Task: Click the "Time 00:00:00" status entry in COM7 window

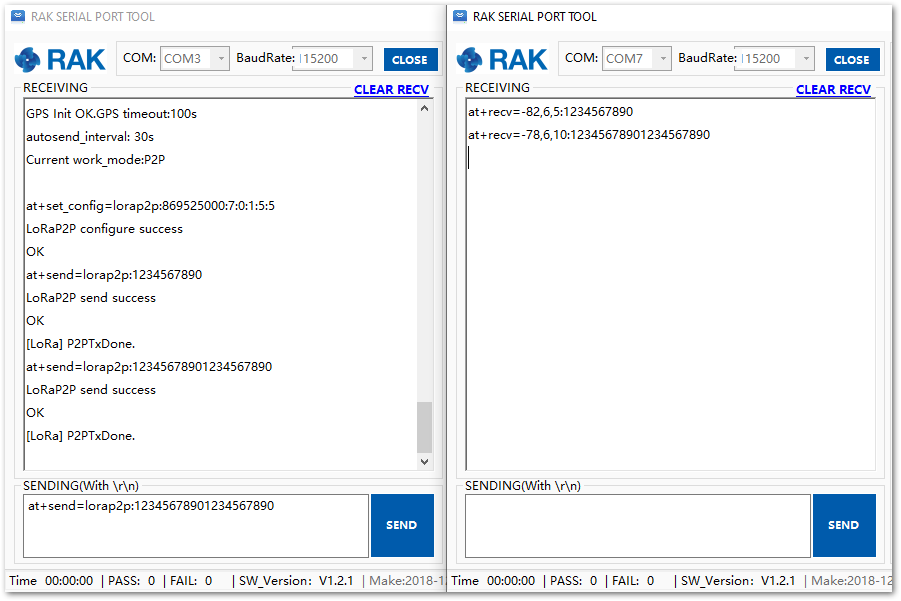Action: [x=493, y=581]
